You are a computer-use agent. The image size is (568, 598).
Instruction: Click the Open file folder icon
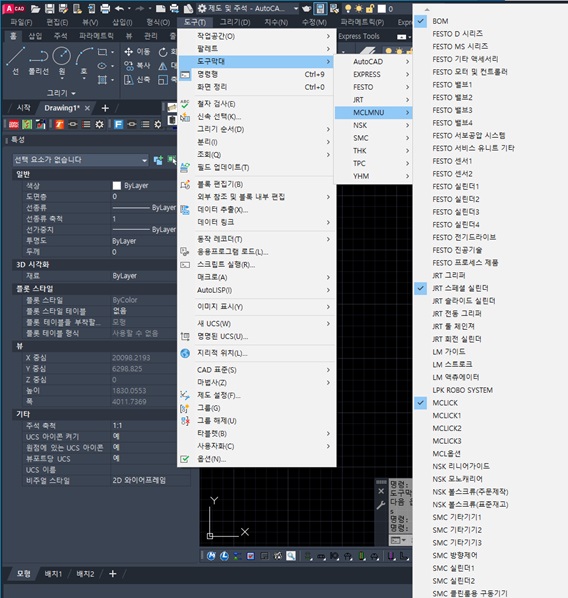[35, 8]
